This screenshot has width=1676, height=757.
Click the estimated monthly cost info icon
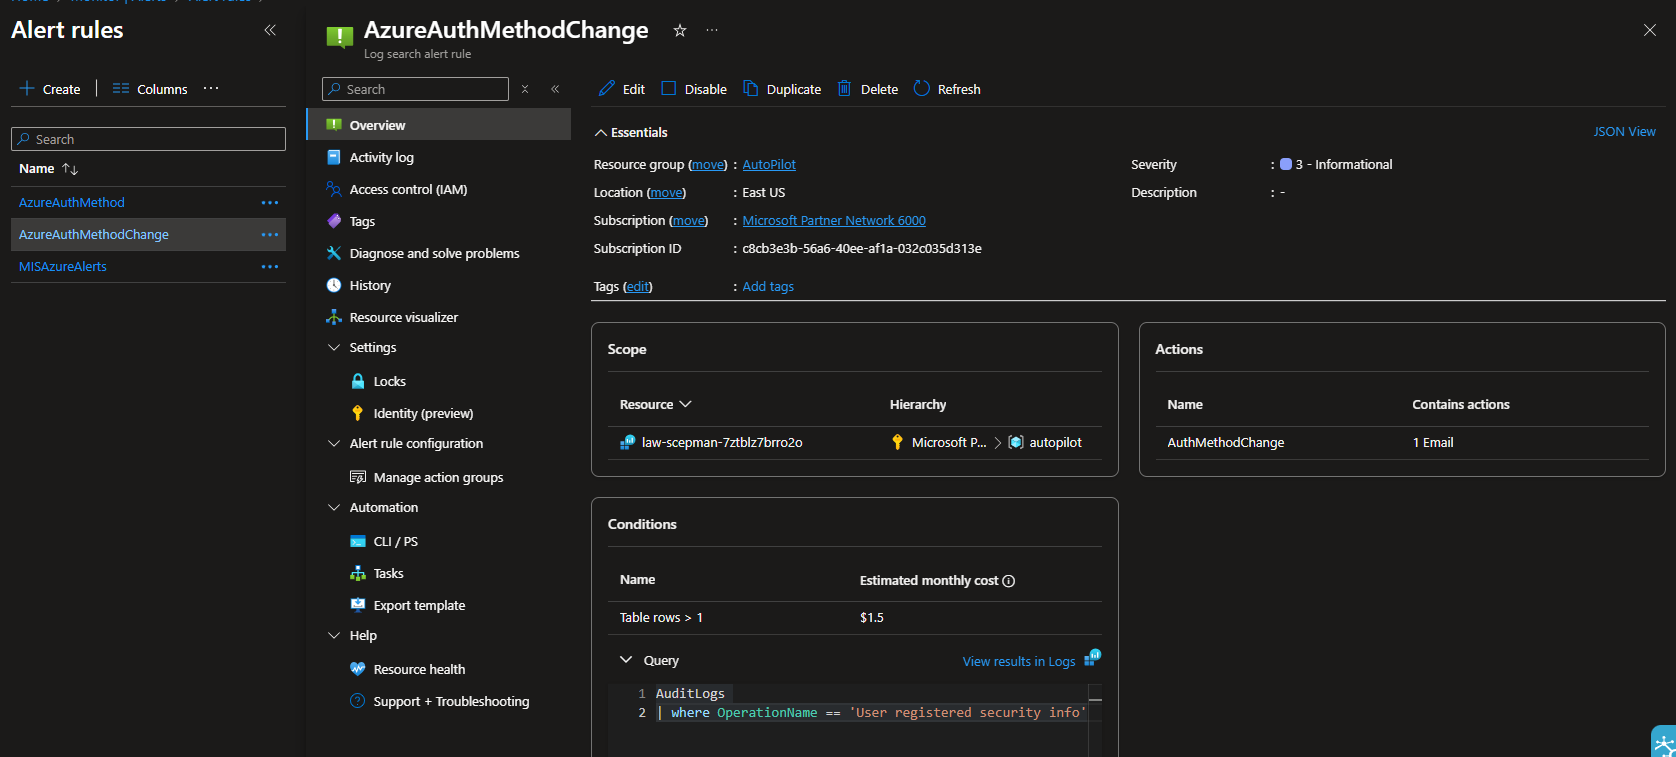(x=1009, y=581)
